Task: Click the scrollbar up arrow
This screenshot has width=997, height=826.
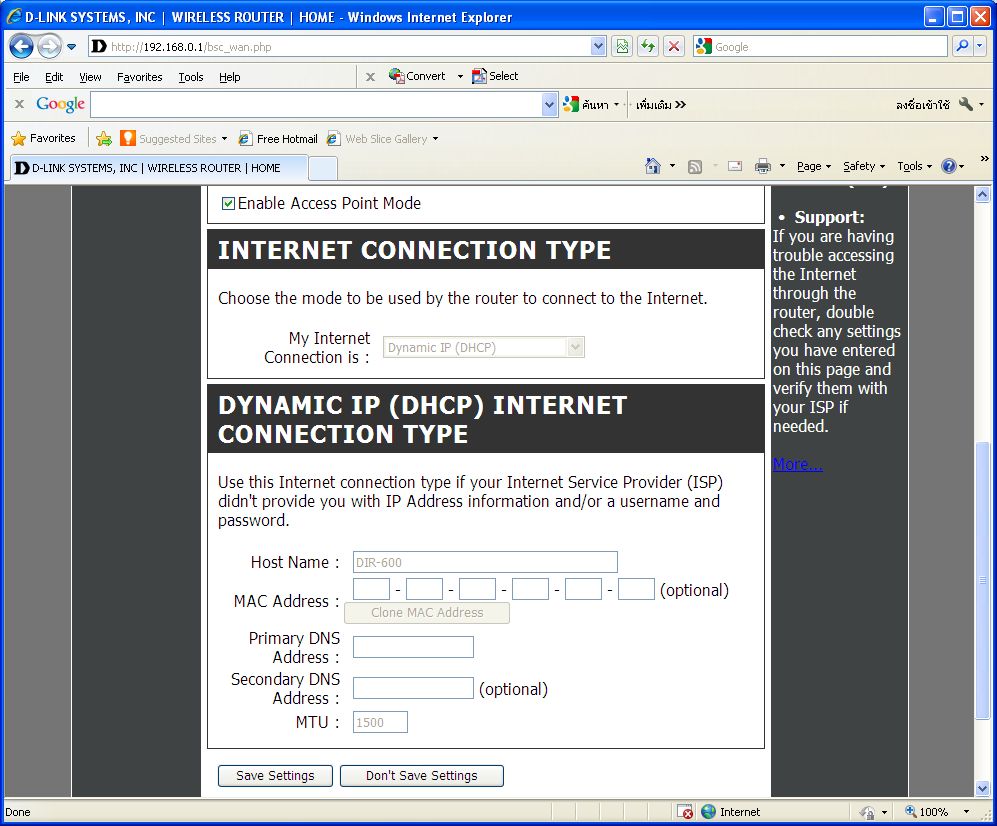Action: point(982,195)
